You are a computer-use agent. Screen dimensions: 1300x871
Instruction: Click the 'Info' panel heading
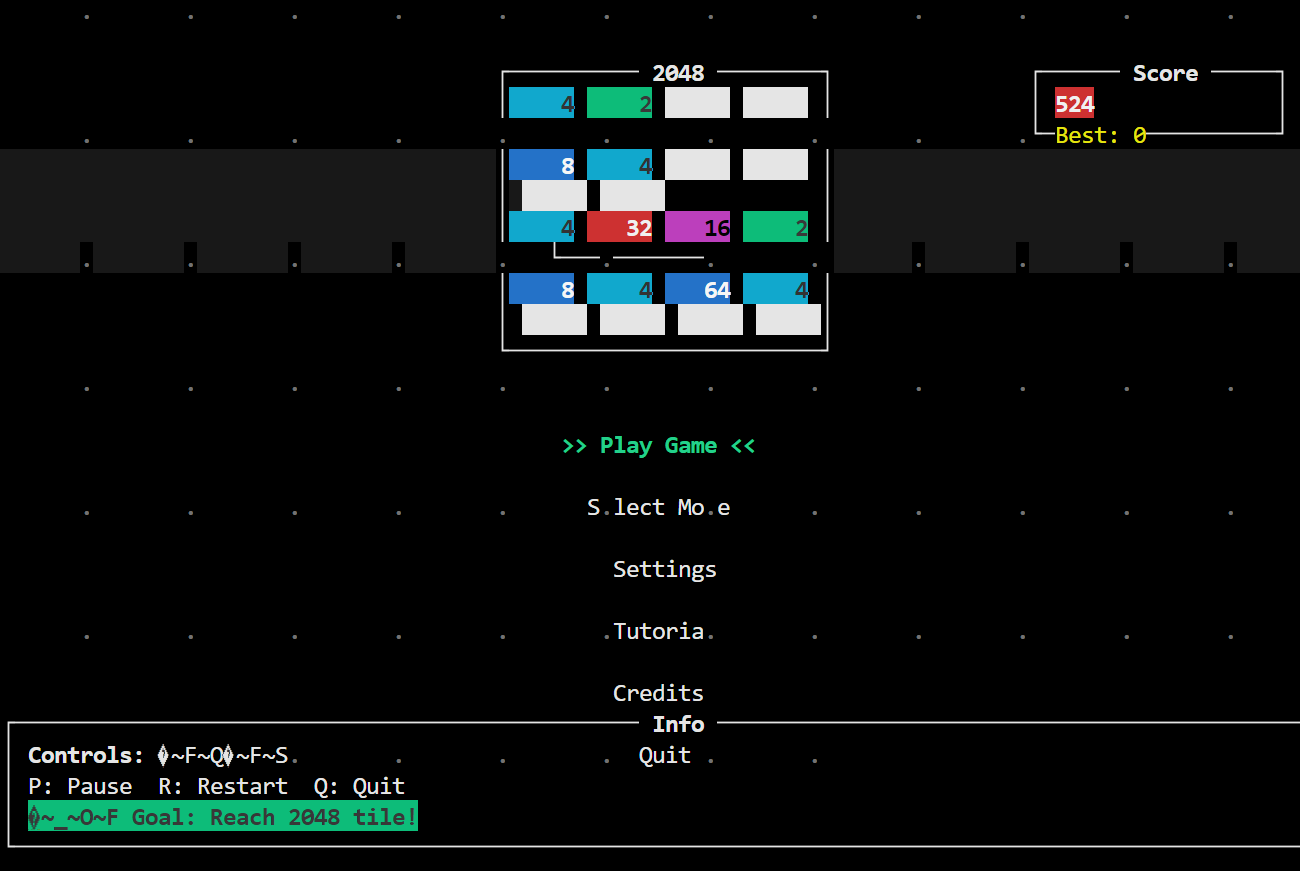pyautogui.click(x=678, y=724)
